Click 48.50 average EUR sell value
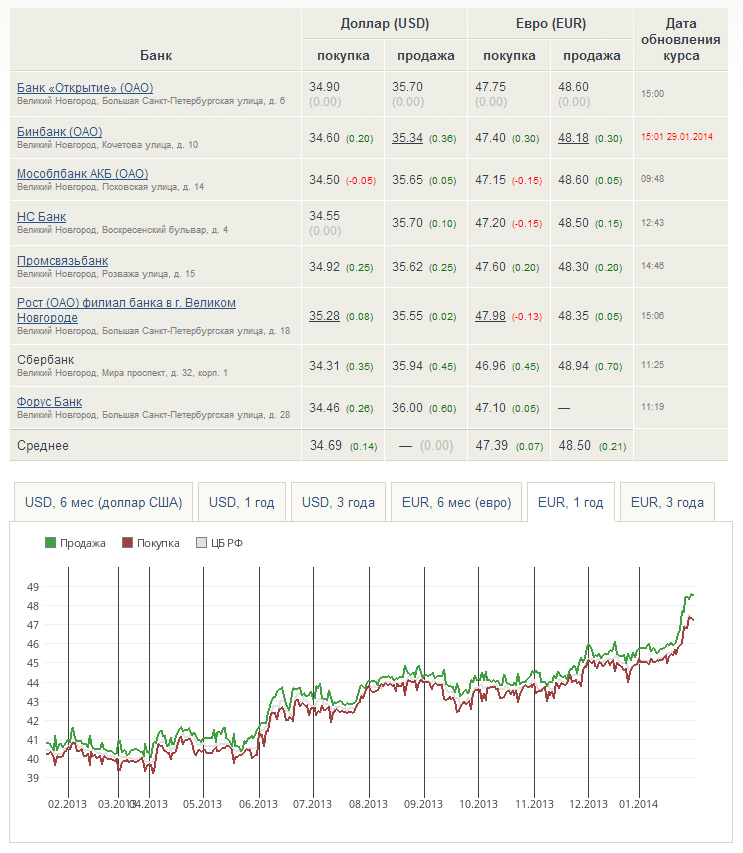The width and height of the screenshot is (743, 853). [x=574, y=446]
